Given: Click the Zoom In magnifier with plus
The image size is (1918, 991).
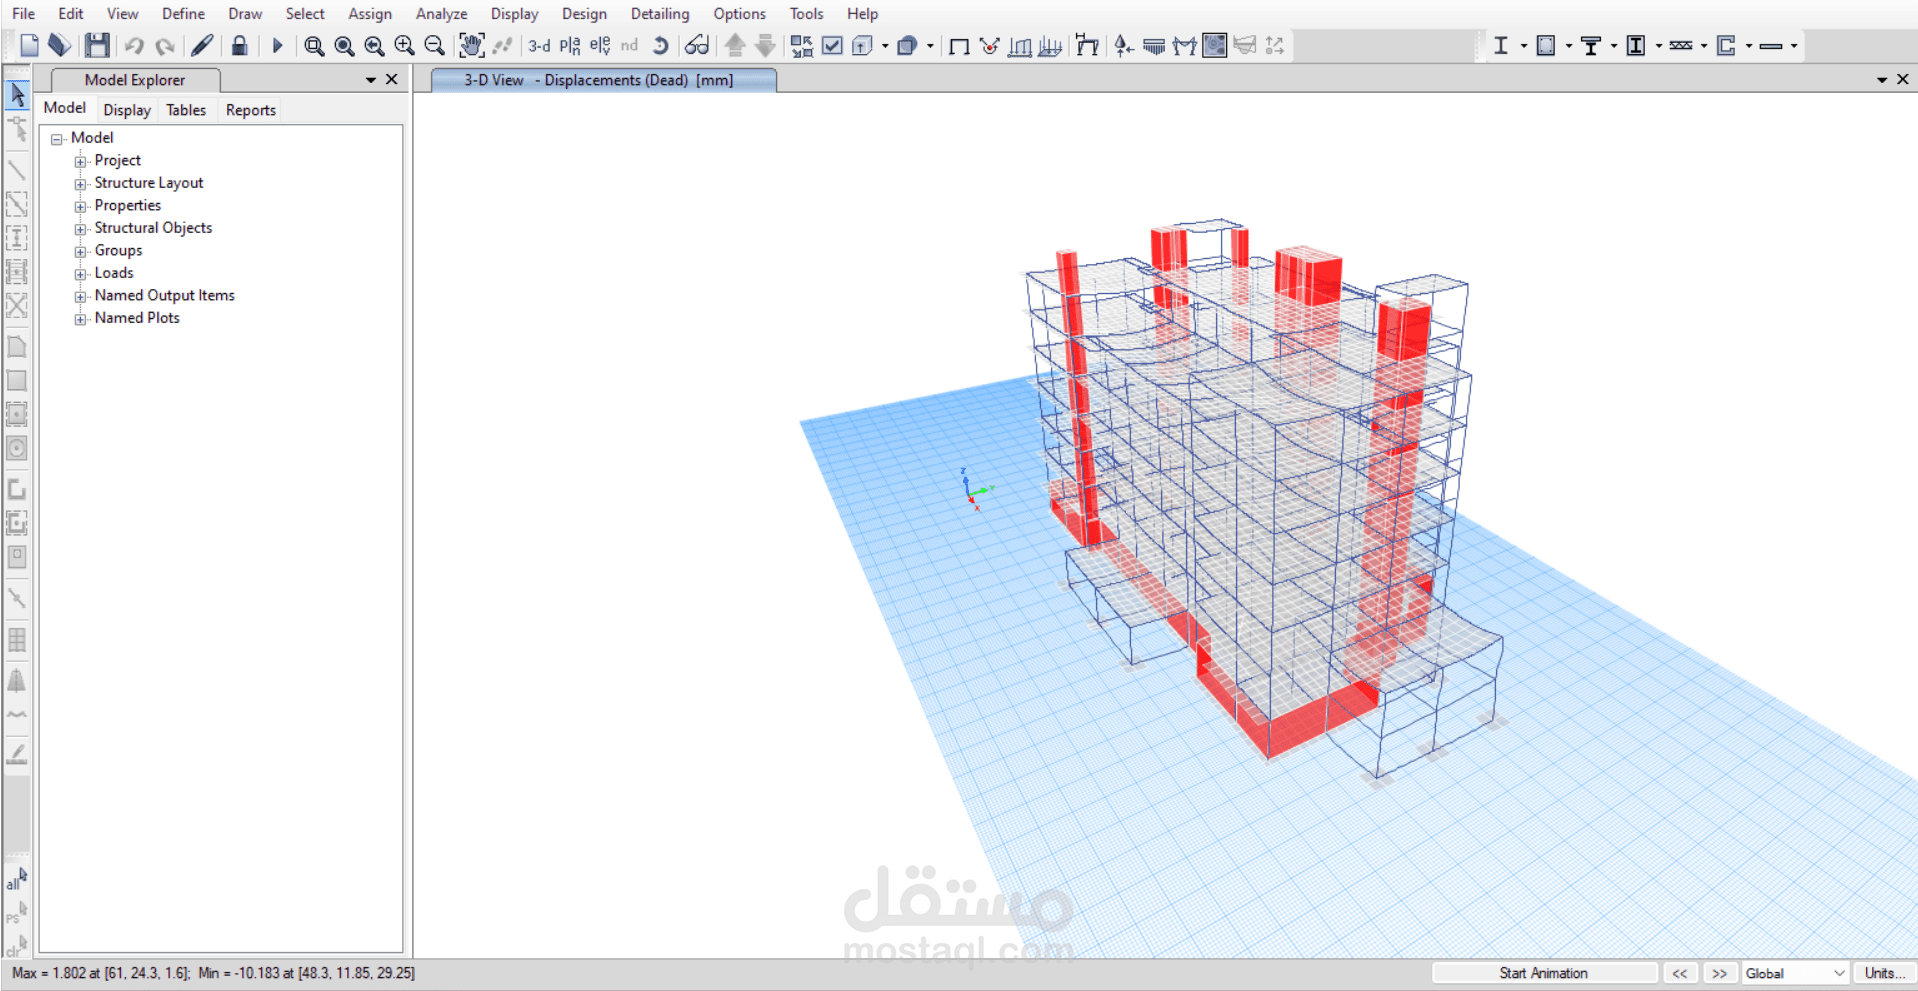Looking at the screenshot, I should [x=404, y=45].
